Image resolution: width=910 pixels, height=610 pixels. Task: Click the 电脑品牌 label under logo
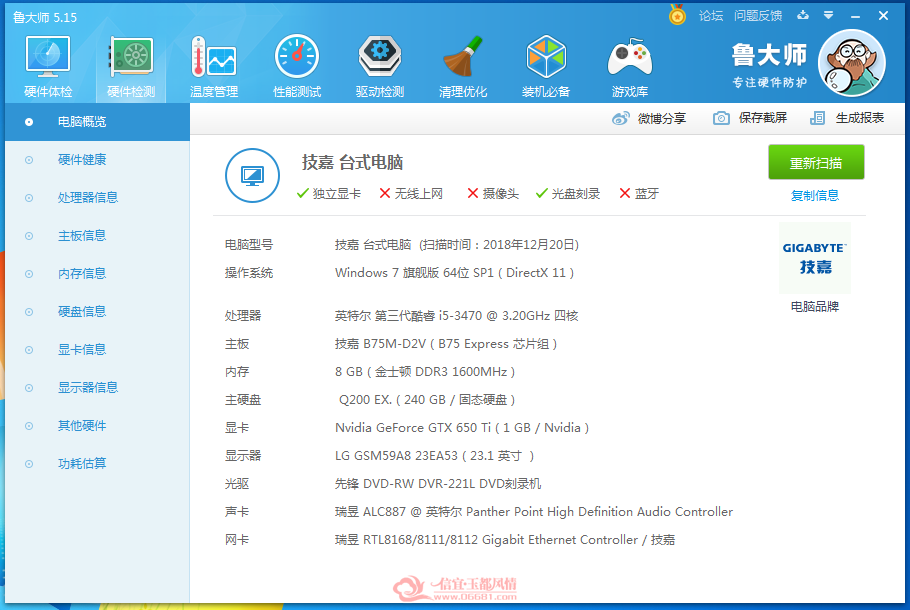[x=815, y=306]
